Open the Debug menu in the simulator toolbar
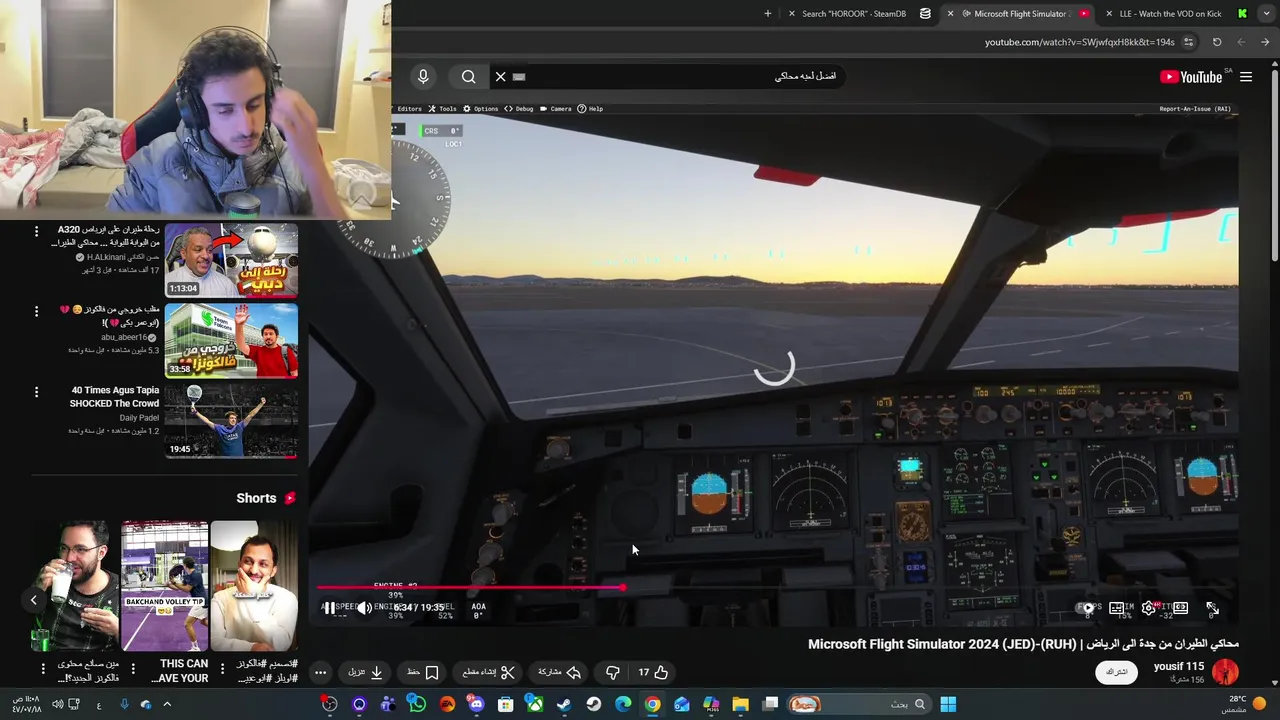Screen dimensions: 1280x720 518,109
